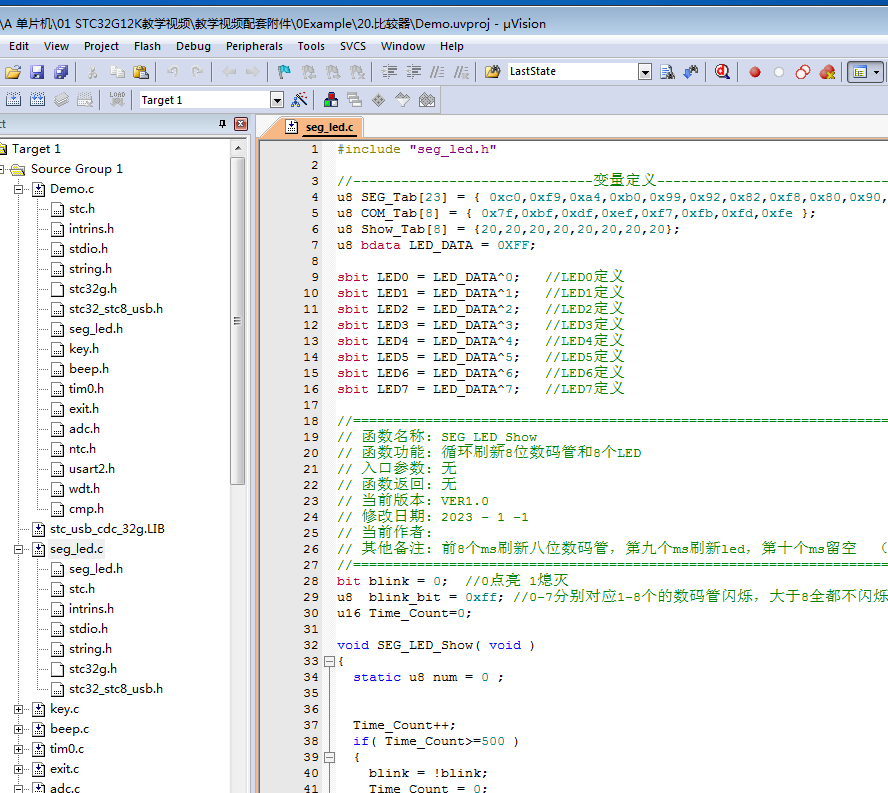This screenshot has width=888, height=793.
Task: Open the SVCS menu
Action: pos(353,46)
